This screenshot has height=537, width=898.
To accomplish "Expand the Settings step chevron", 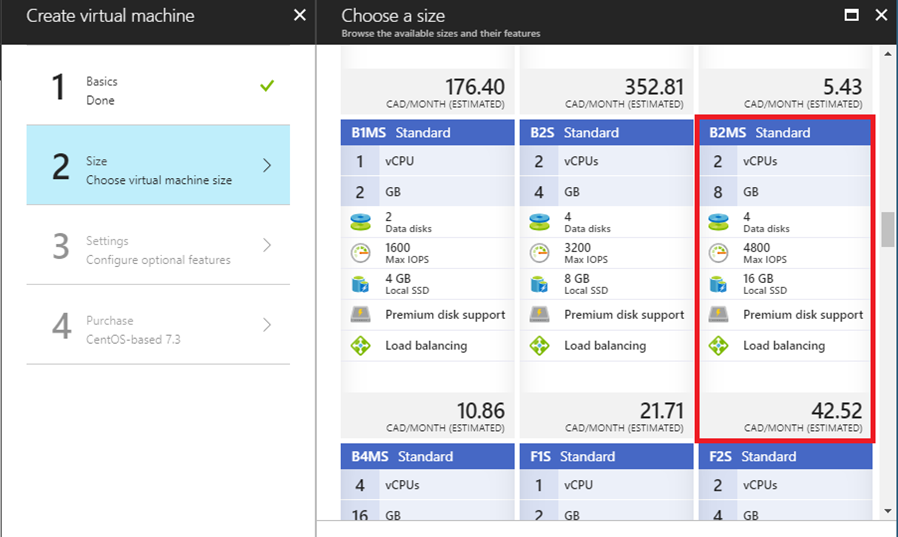I will pyautogui.click(x=267, y=245).
